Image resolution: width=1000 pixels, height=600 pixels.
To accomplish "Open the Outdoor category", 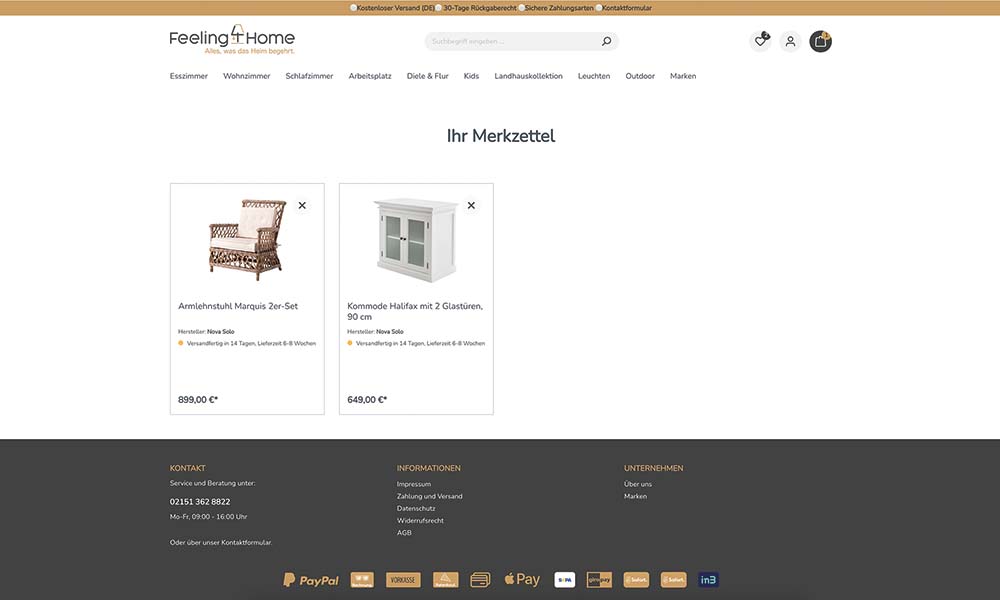I will (x=640, y=76).
